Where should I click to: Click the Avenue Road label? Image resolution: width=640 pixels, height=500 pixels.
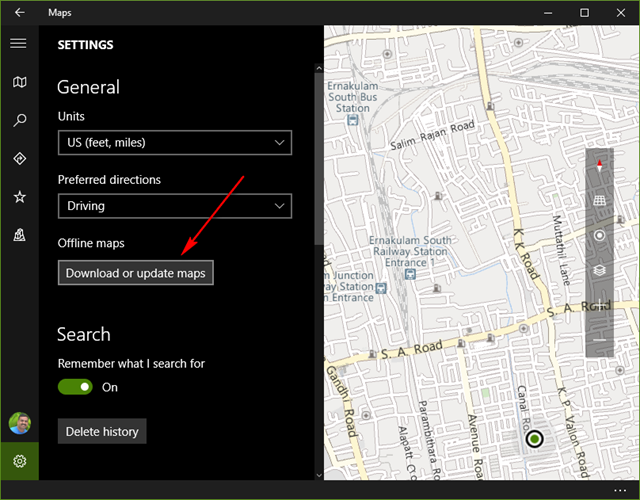pos(476,446)
